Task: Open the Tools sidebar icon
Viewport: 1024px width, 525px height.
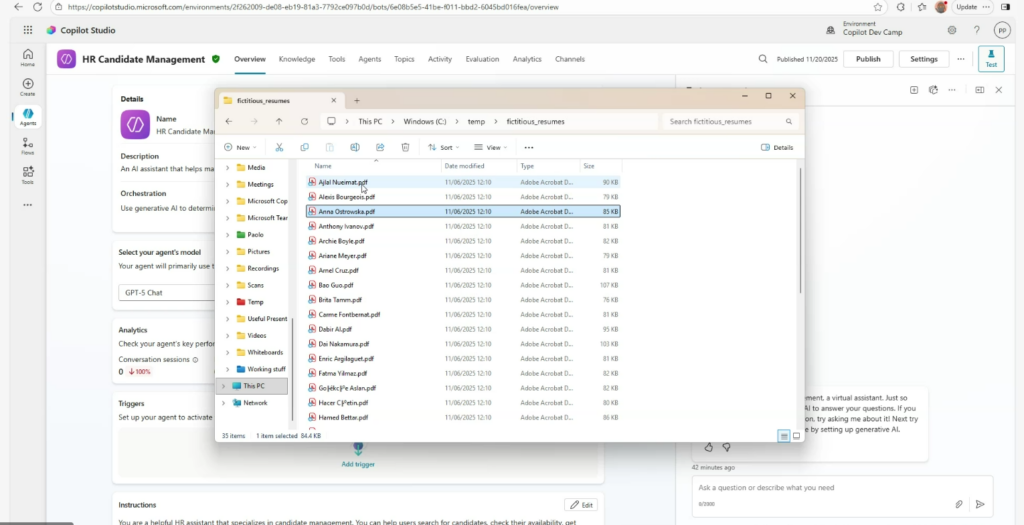Action: click(27, 175)
